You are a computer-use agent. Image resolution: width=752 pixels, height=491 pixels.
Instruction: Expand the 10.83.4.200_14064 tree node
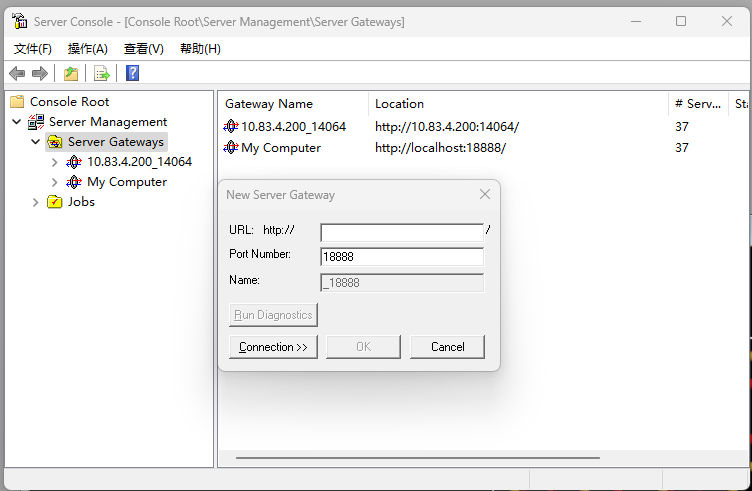point(55,162)
